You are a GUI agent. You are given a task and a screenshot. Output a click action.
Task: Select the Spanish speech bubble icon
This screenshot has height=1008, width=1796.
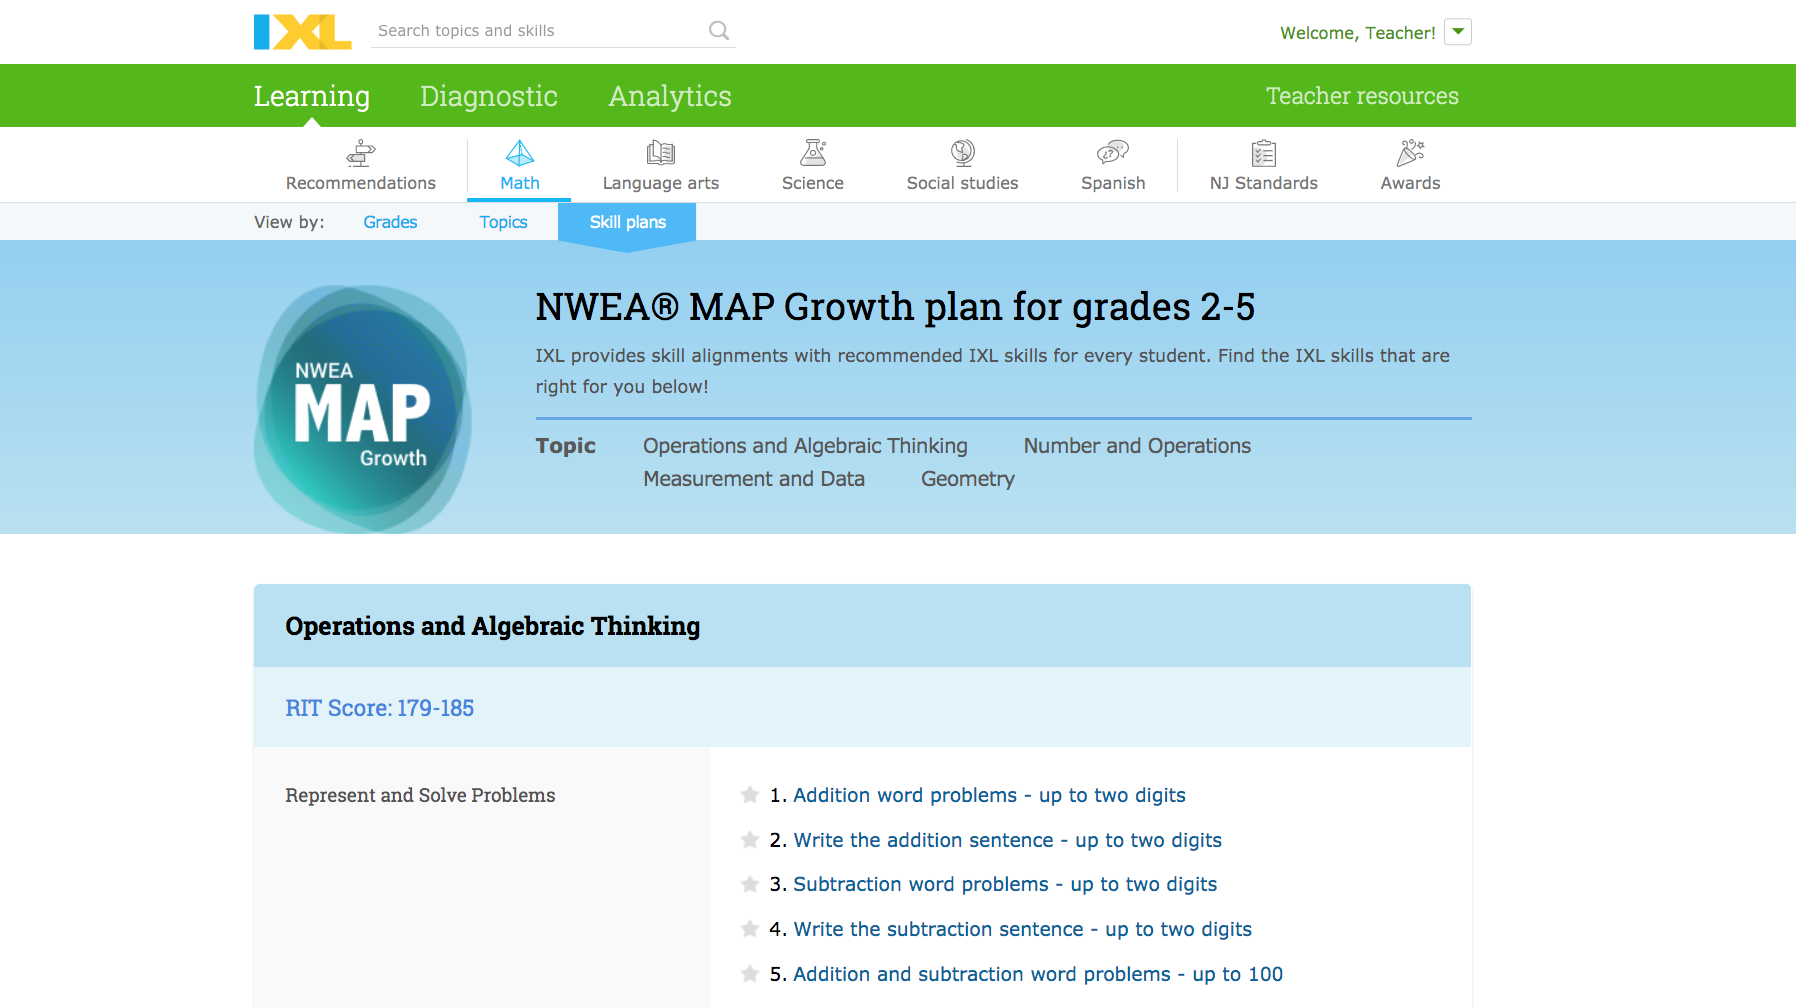1113,153
